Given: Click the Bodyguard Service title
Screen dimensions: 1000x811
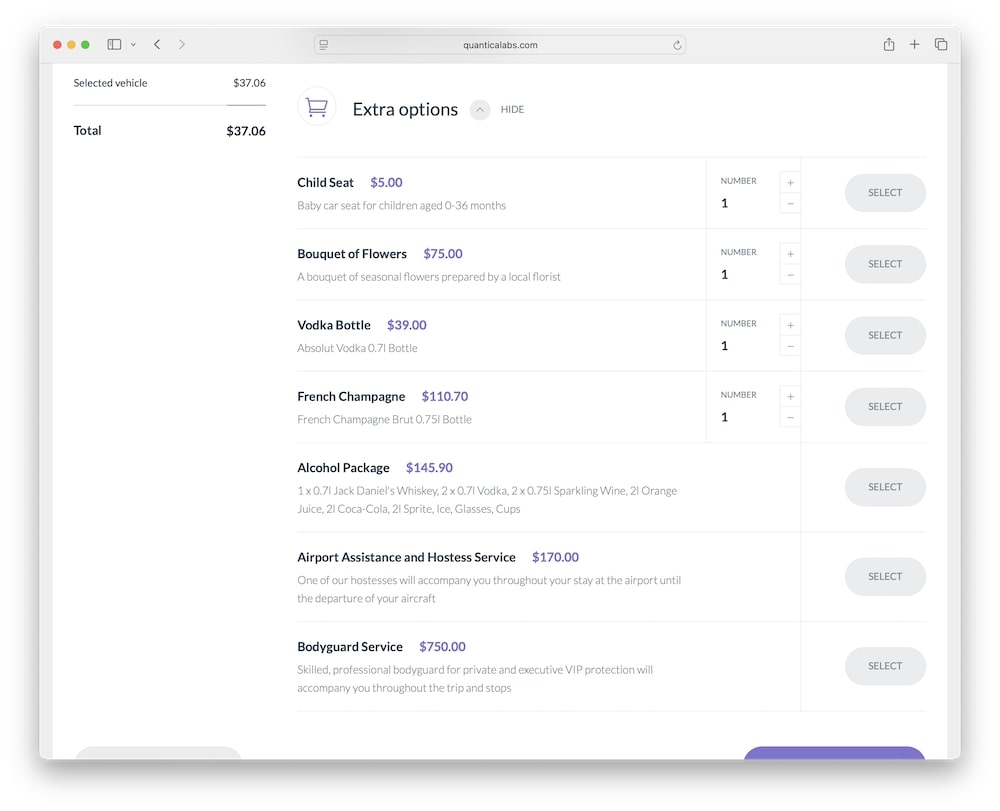Looking at the screenshot, I should click(x=349, y=647).
